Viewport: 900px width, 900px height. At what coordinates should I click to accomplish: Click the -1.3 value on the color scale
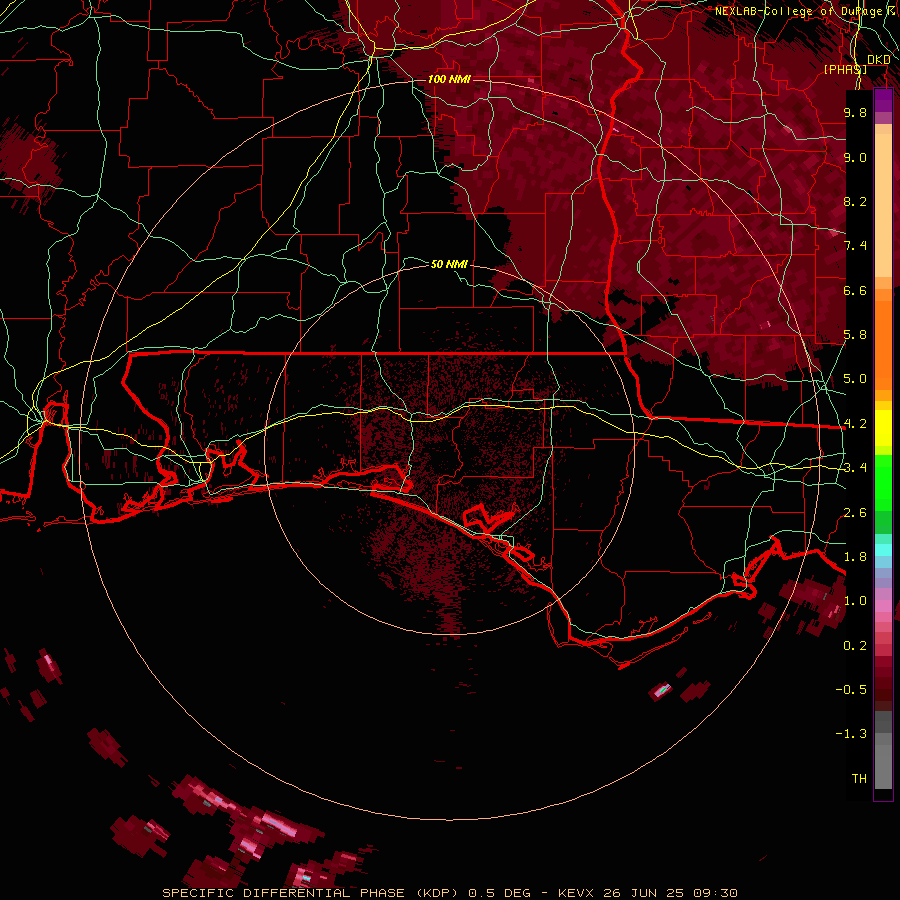[x=851, y=734]
